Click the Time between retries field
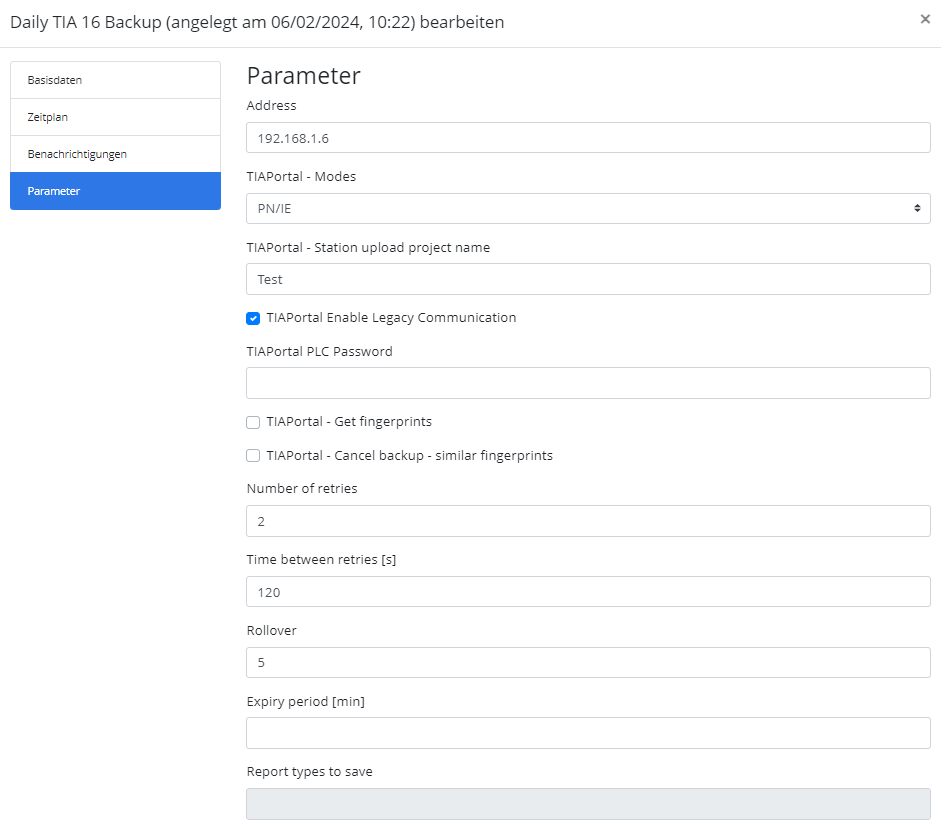 coord(588,592)
